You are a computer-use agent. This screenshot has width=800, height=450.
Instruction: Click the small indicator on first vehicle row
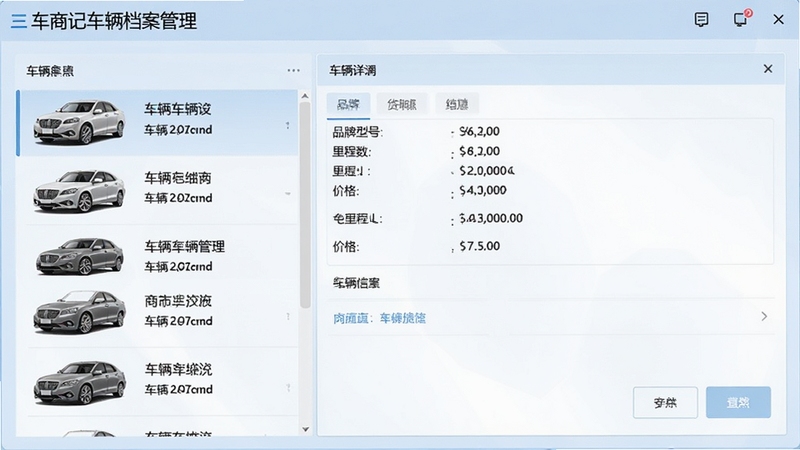pos(288,125)
